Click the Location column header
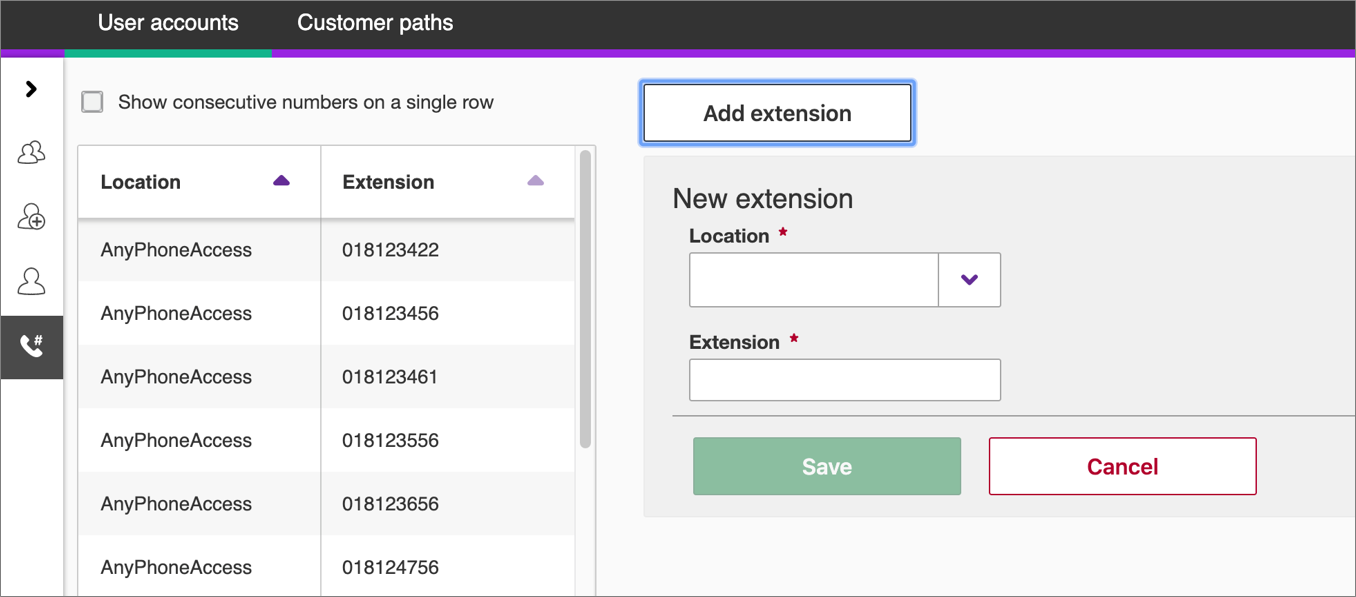The height and width of the screenshot is (597, 1356). click(x=141, y=182)
